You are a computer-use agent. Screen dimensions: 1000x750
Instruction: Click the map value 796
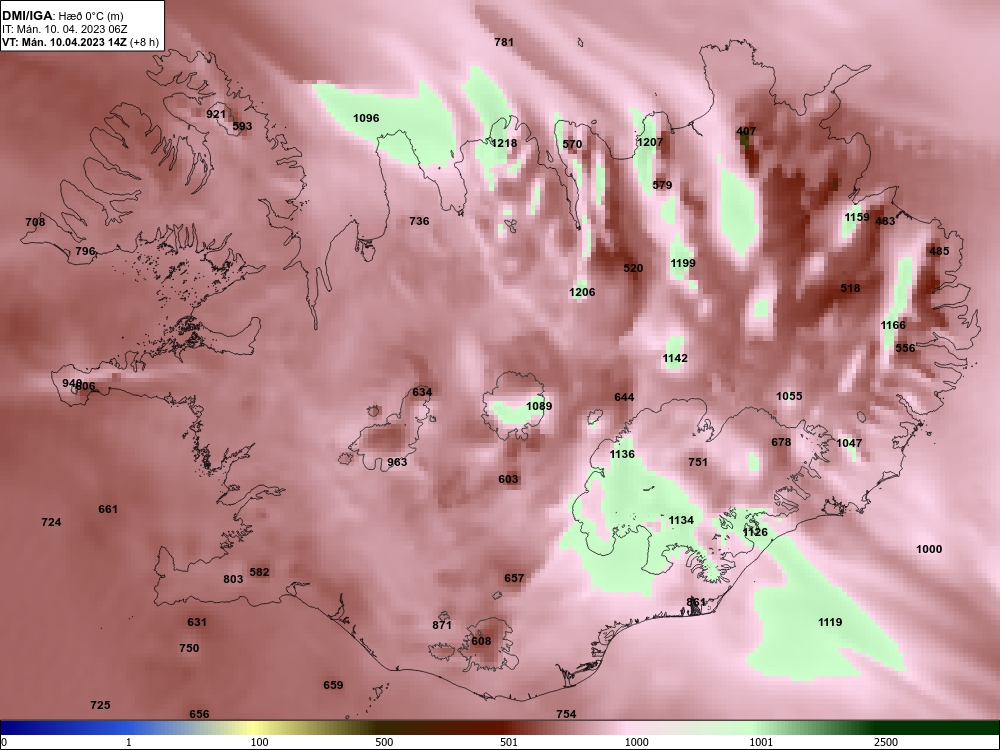pyautogui.click(x=85, y=251)
